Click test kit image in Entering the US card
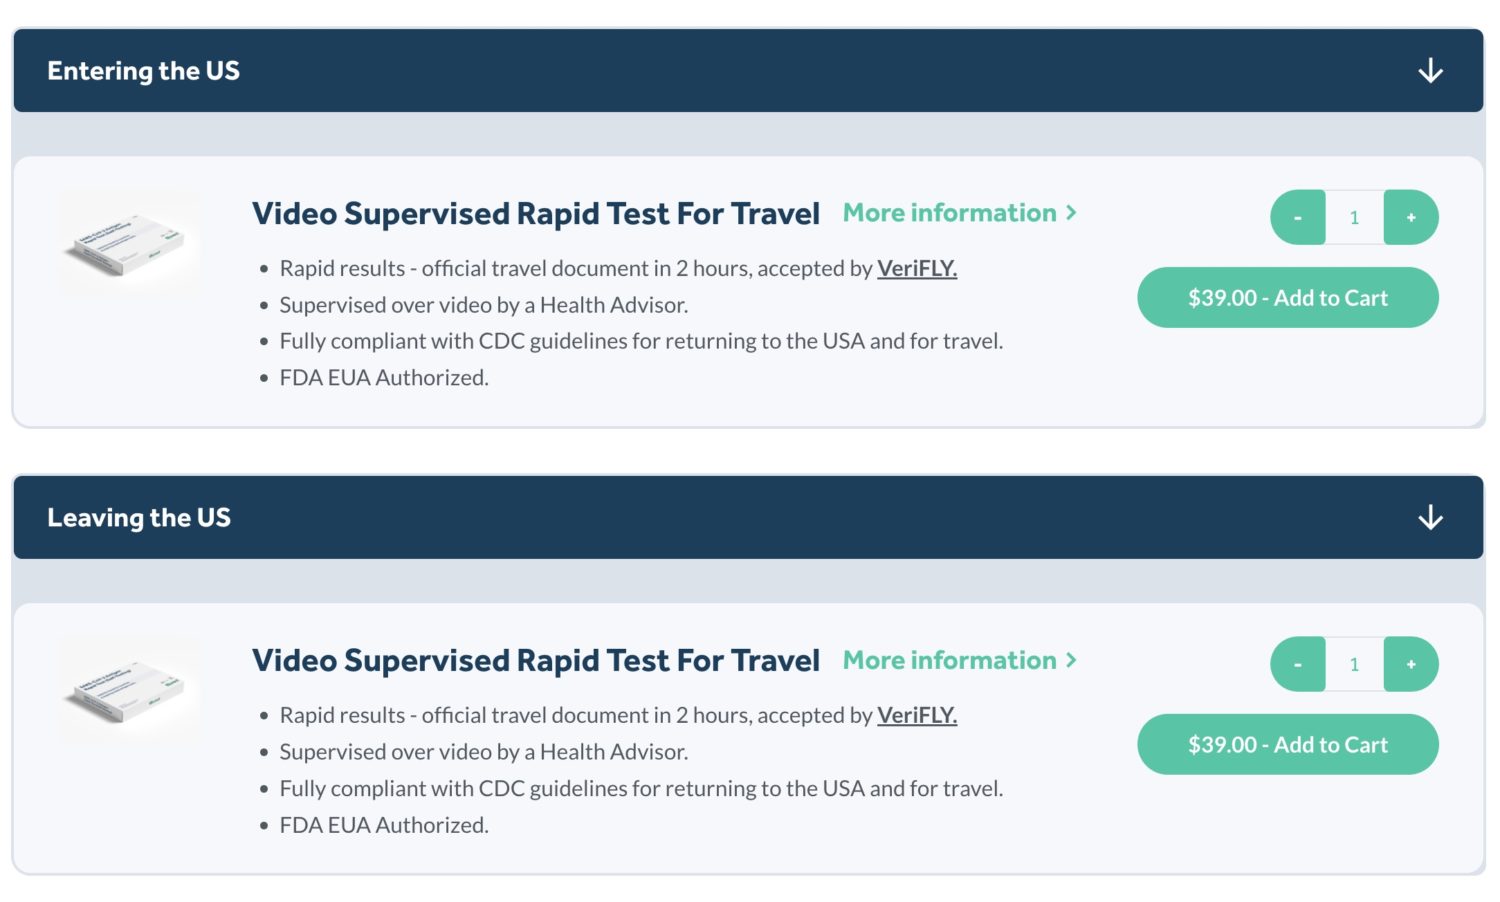 tap(129, 243)
